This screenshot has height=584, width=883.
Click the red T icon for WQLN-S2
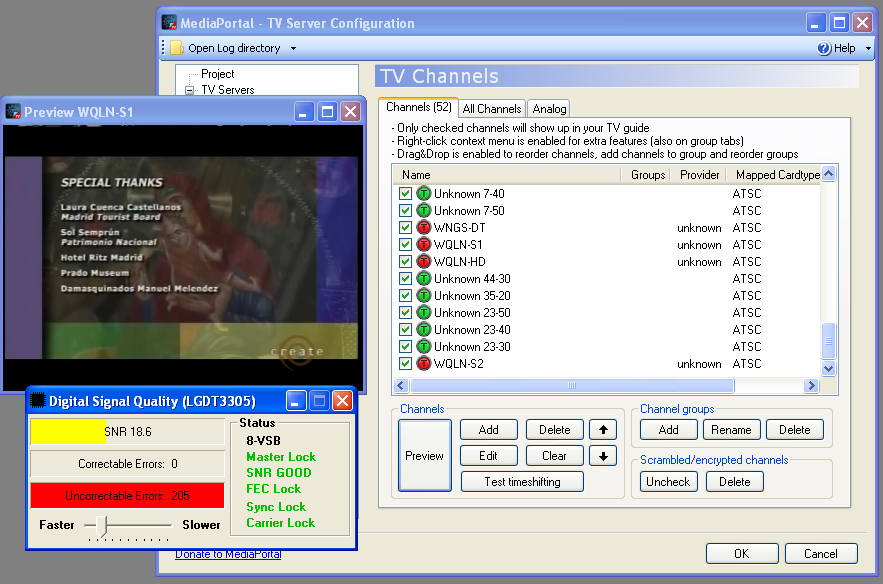(x=423, y=363)
